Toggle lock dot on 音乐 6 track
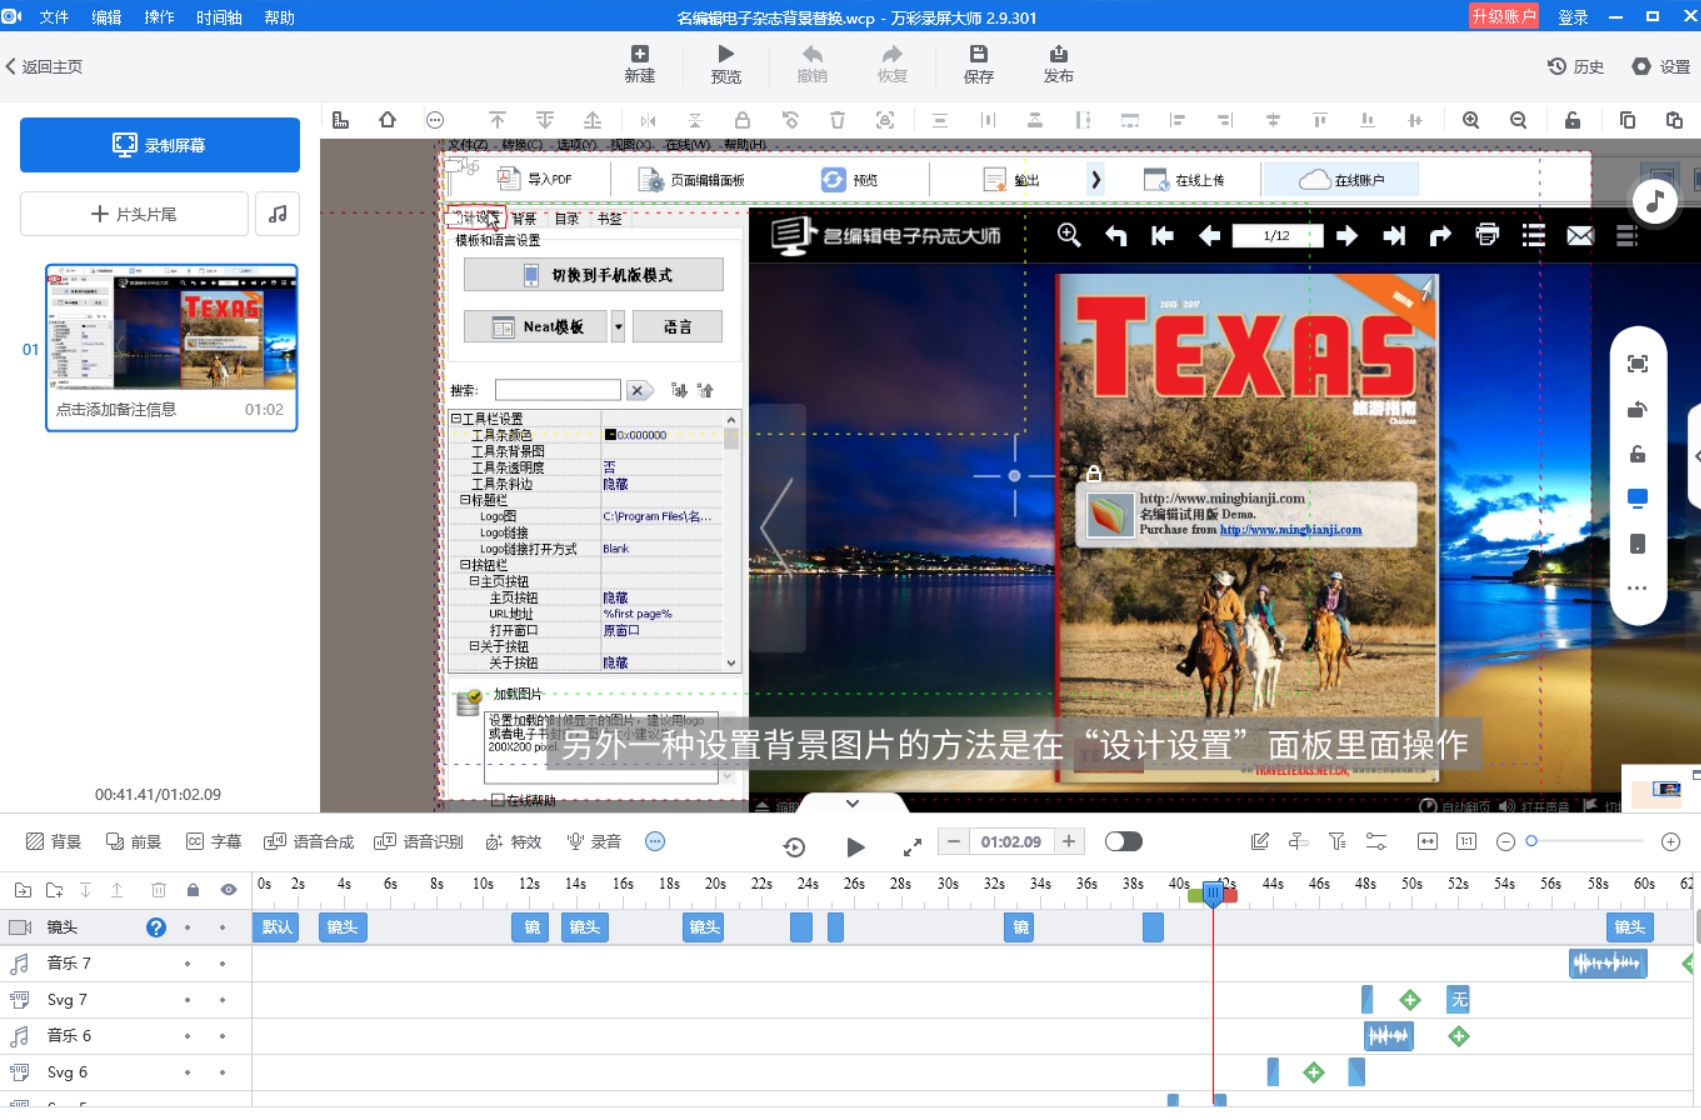This screenshot has height=1120, width=1701. tap(187, 1036)
